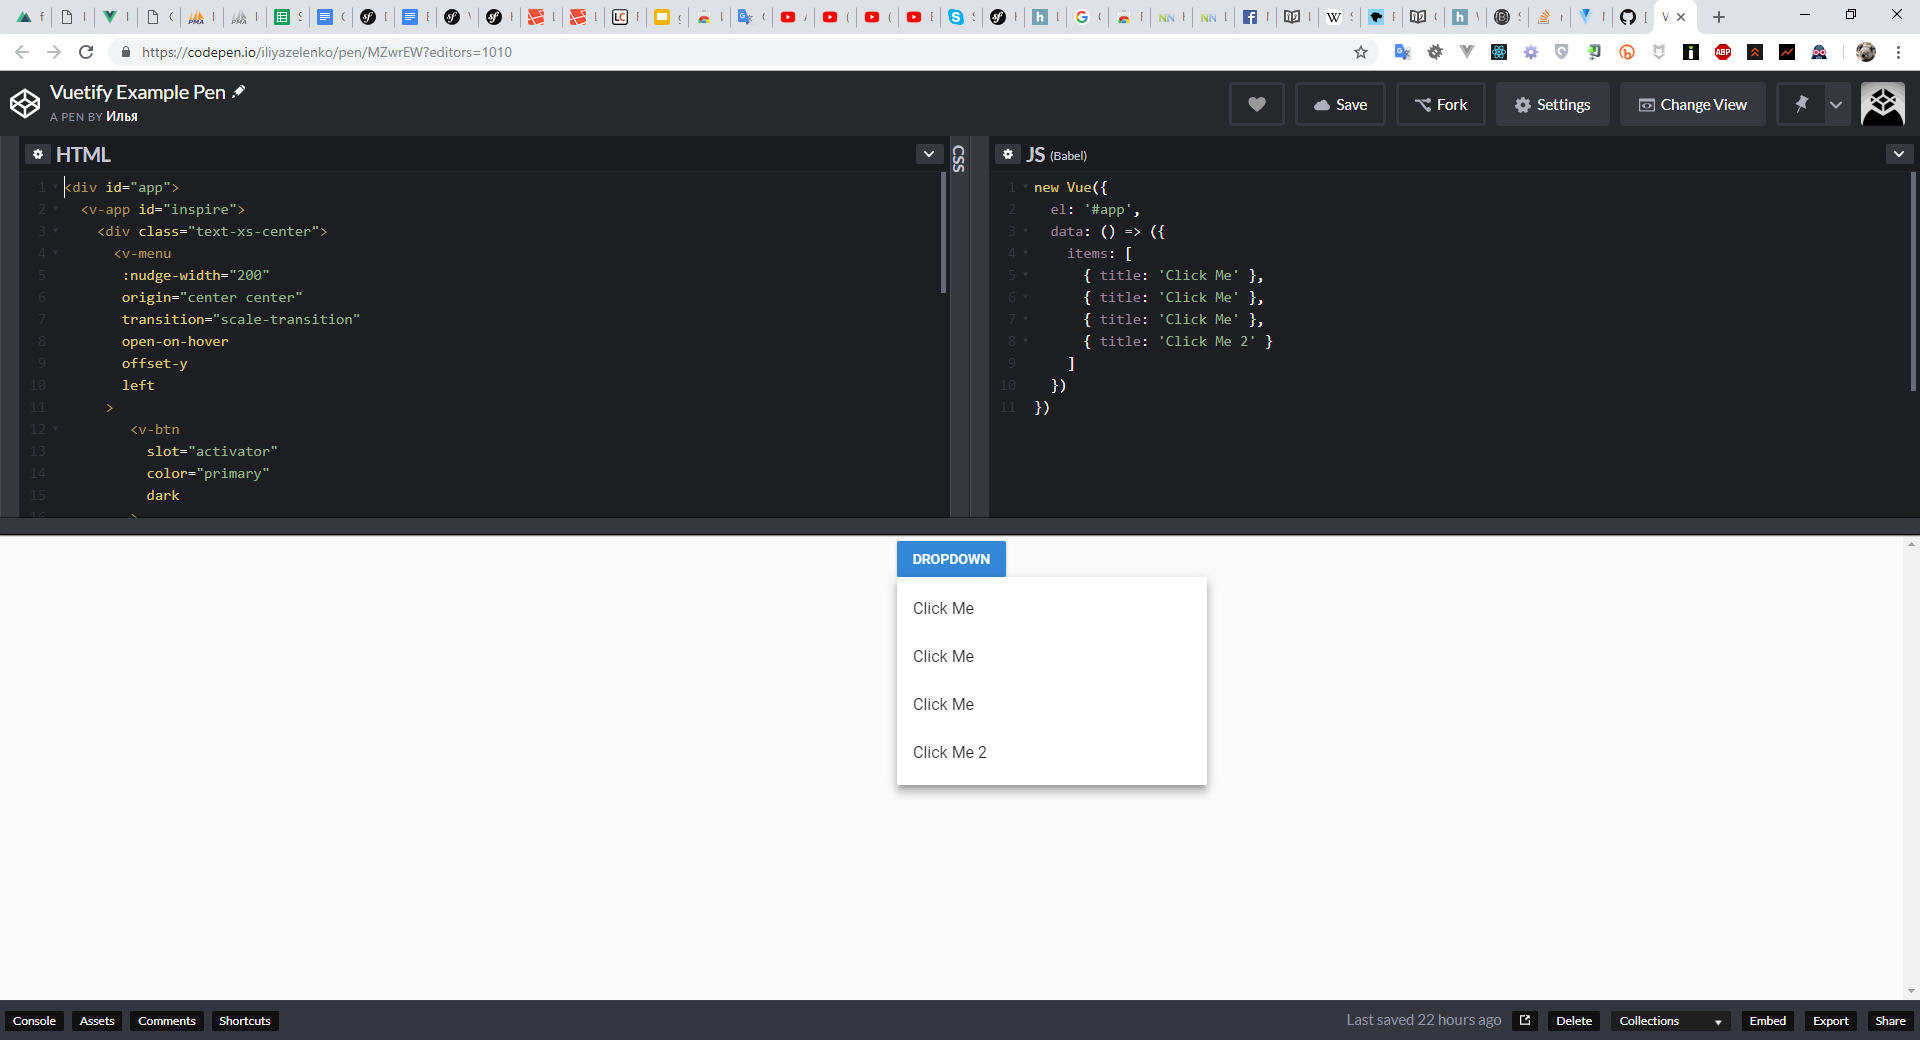
Task: Open HTML editor settings gear
Action: tap(38, 154)
